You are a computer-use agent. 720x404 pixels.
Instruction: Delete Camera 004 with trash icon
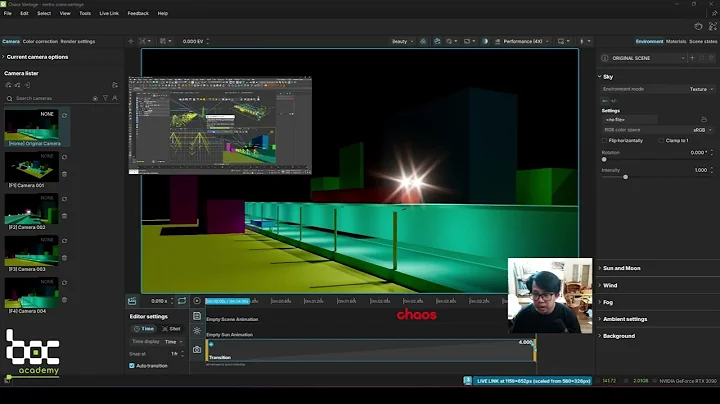pyautogui.click(x=64, y=299)
